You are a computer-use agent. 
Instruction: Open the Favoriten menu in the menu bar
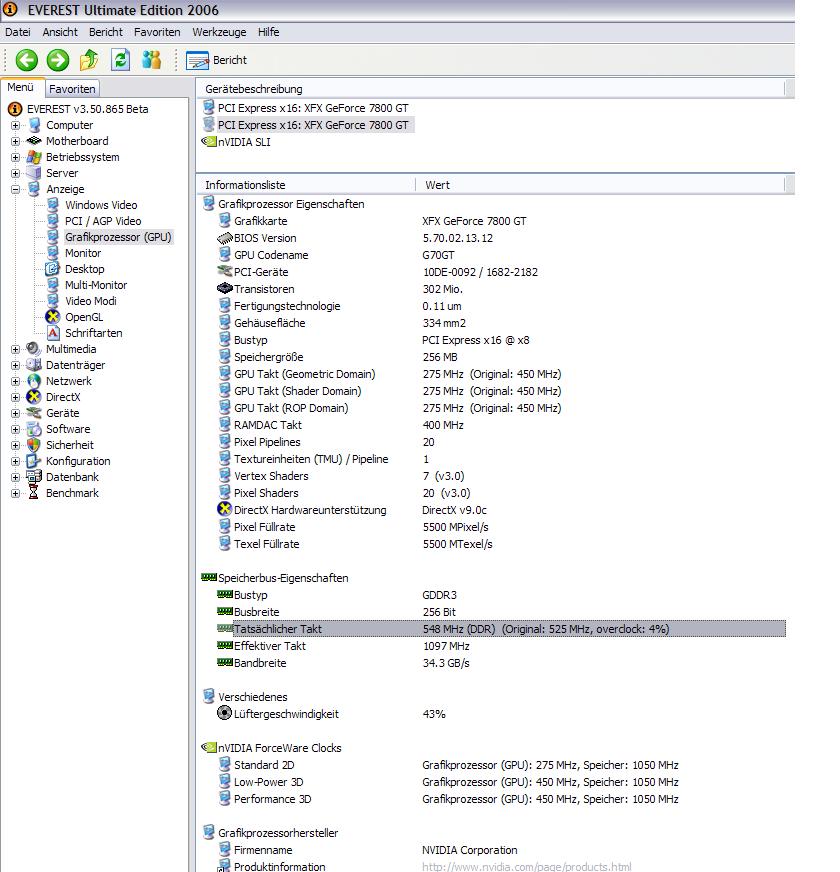click(x=157, y=32)
